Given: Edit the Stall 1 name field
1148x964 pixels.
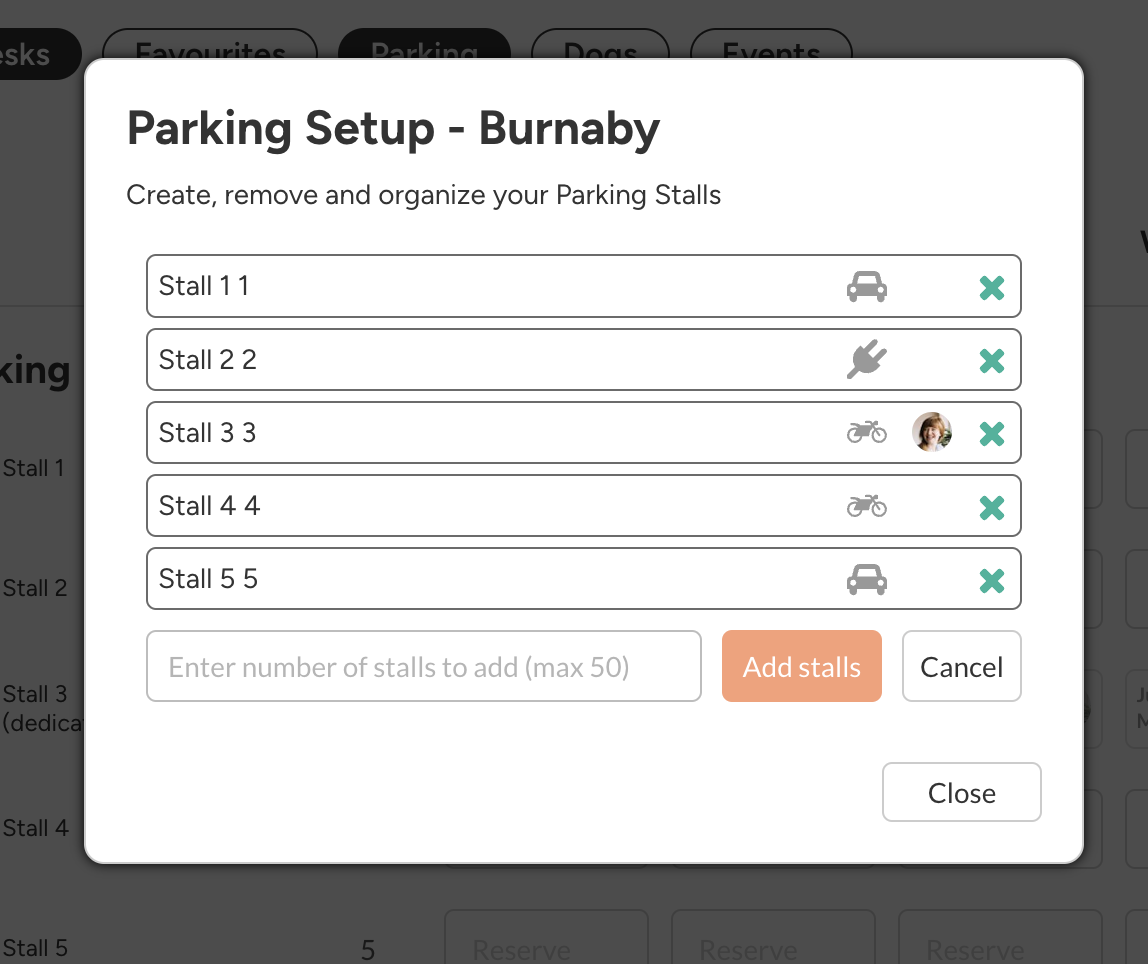Looking at the screenshot, I should click(480, 287).
